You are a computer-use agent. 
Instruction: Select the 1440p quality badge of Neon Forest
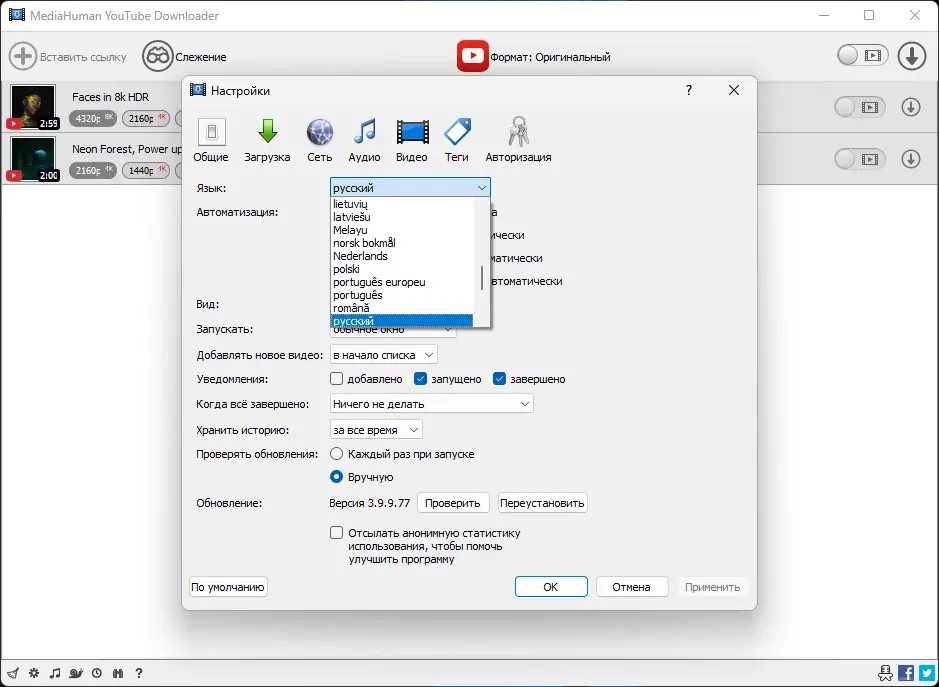tap(146, 171)
